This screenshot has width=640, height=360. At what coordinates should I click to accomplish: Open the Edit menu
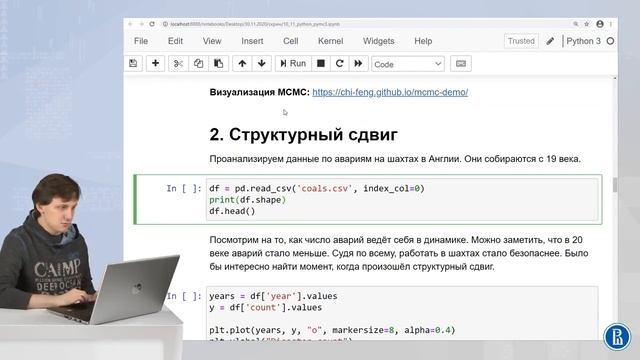click(x=175, y=41)
